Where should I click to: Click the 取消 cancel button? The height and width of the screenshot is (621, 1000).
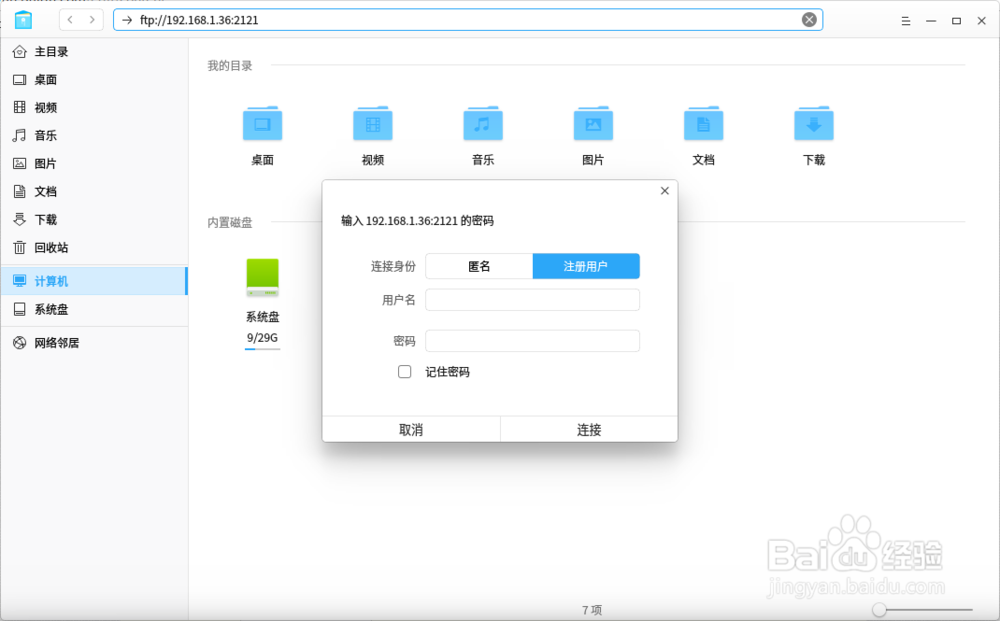point(411,428)
